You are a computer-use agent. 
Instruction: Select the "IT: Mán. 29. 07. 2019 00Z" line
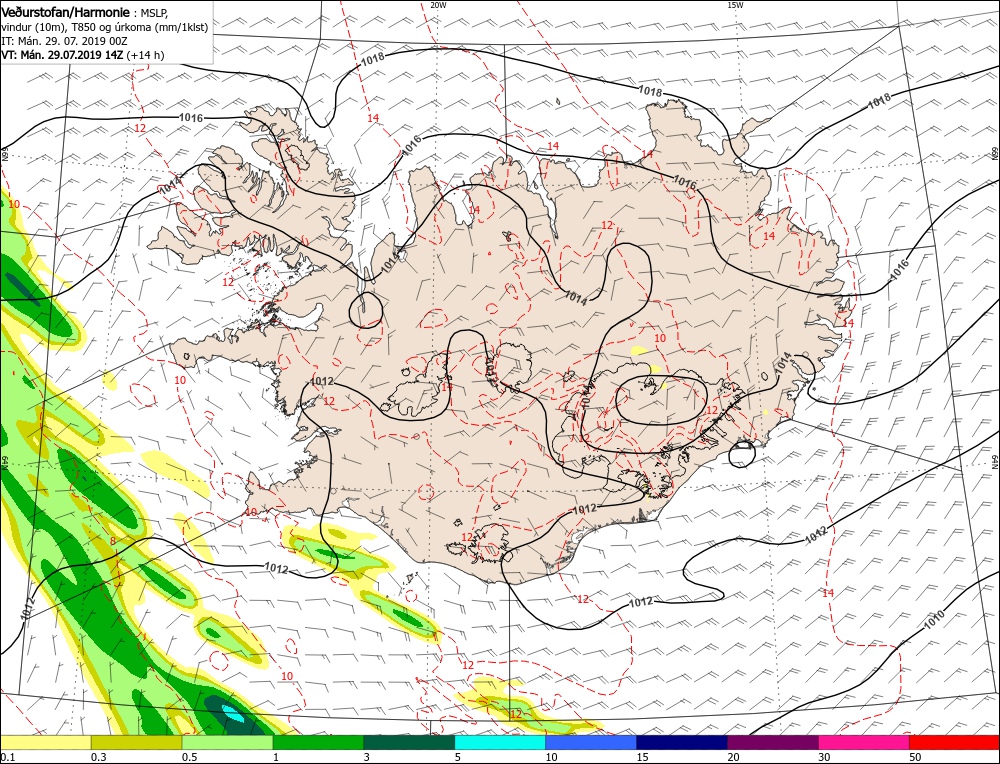[64, 41]
